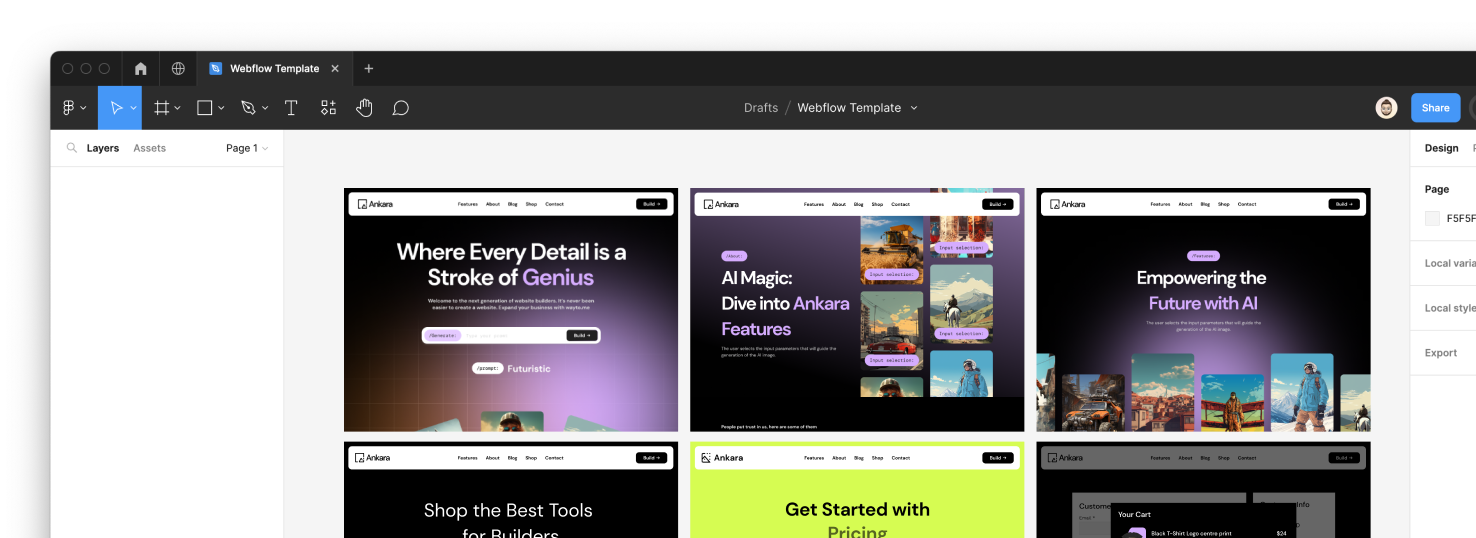Click Build button in Empowering the Future nav
Screen dimensions: 1476x538
pyautogui.click(x=1344, y=204)
